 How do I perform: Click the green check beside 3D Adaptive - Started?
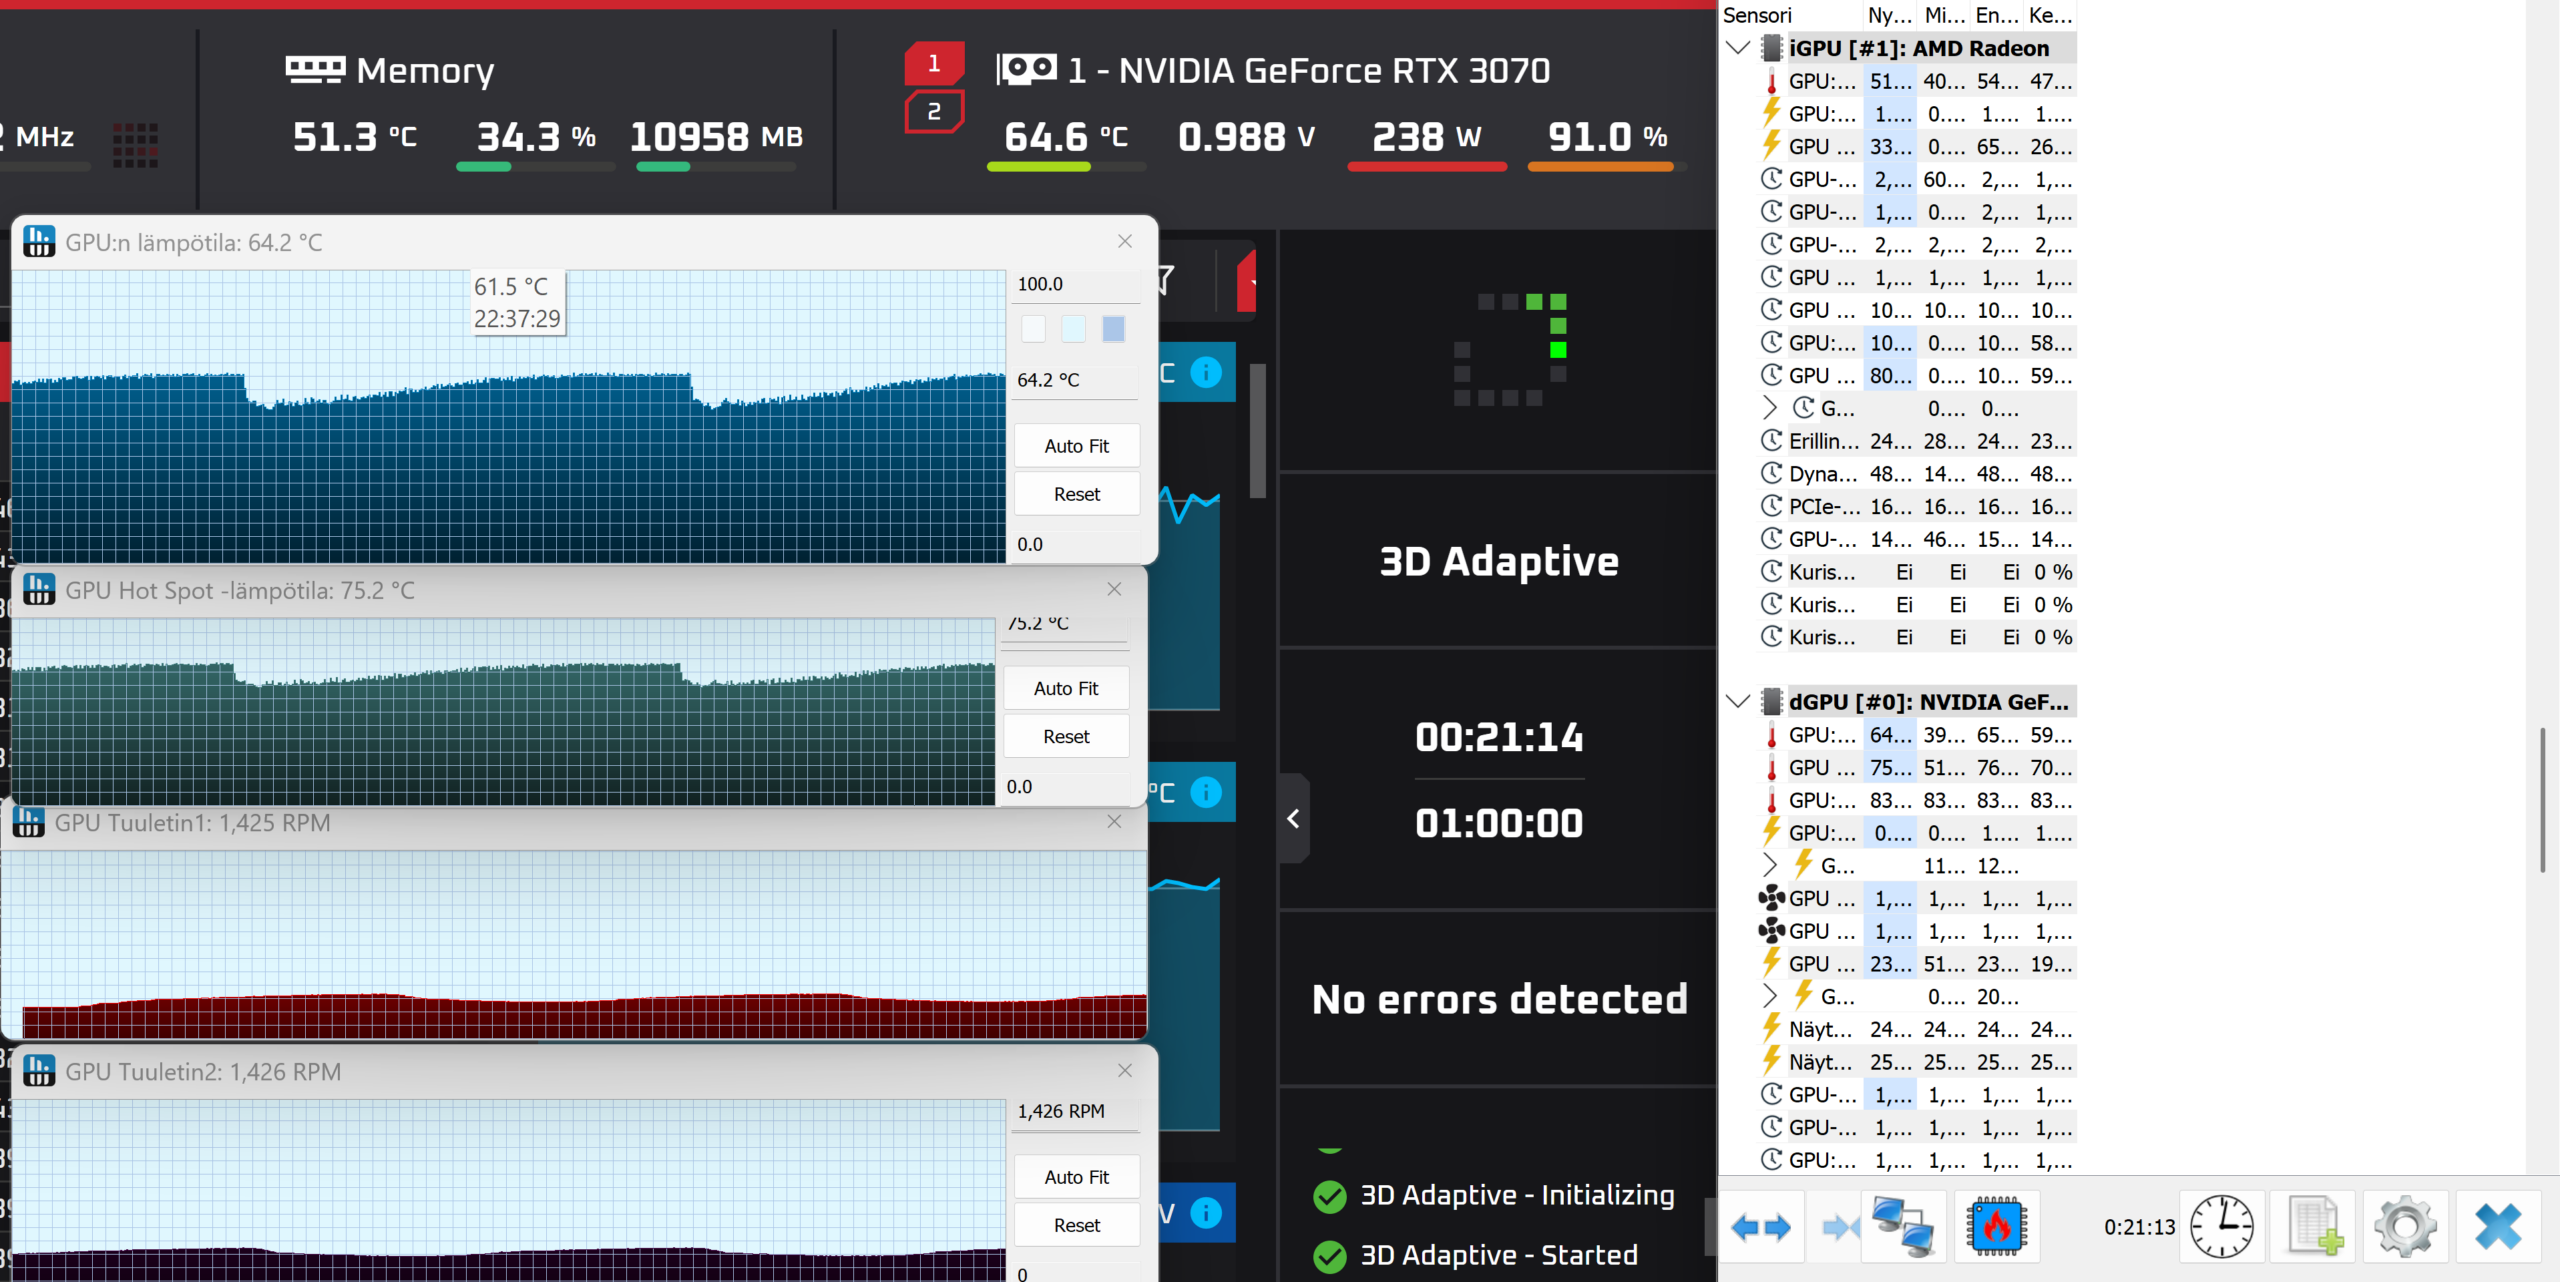click(x=1330, y=1256)
